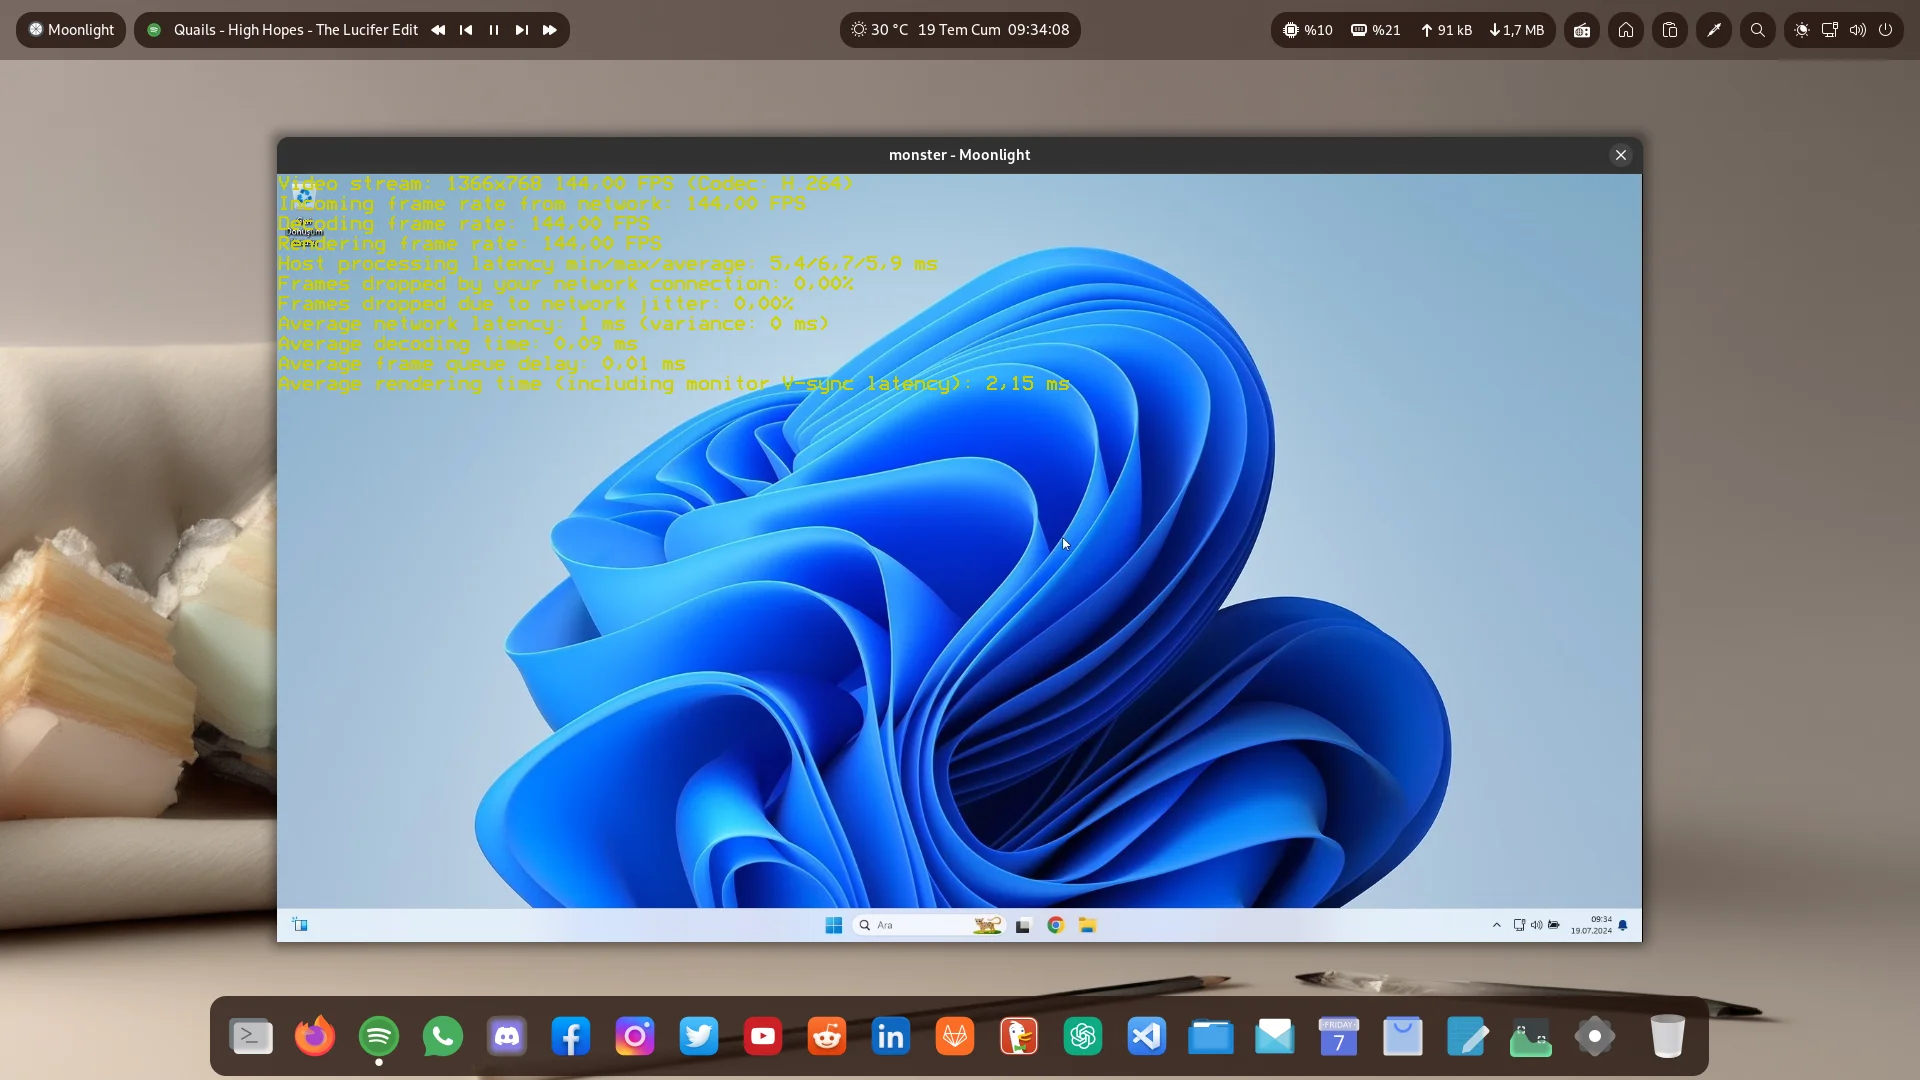This screenshot has width=1920, height=1080.
Task: Click the Spotify track title in top bar
Action: coord(296,30)
